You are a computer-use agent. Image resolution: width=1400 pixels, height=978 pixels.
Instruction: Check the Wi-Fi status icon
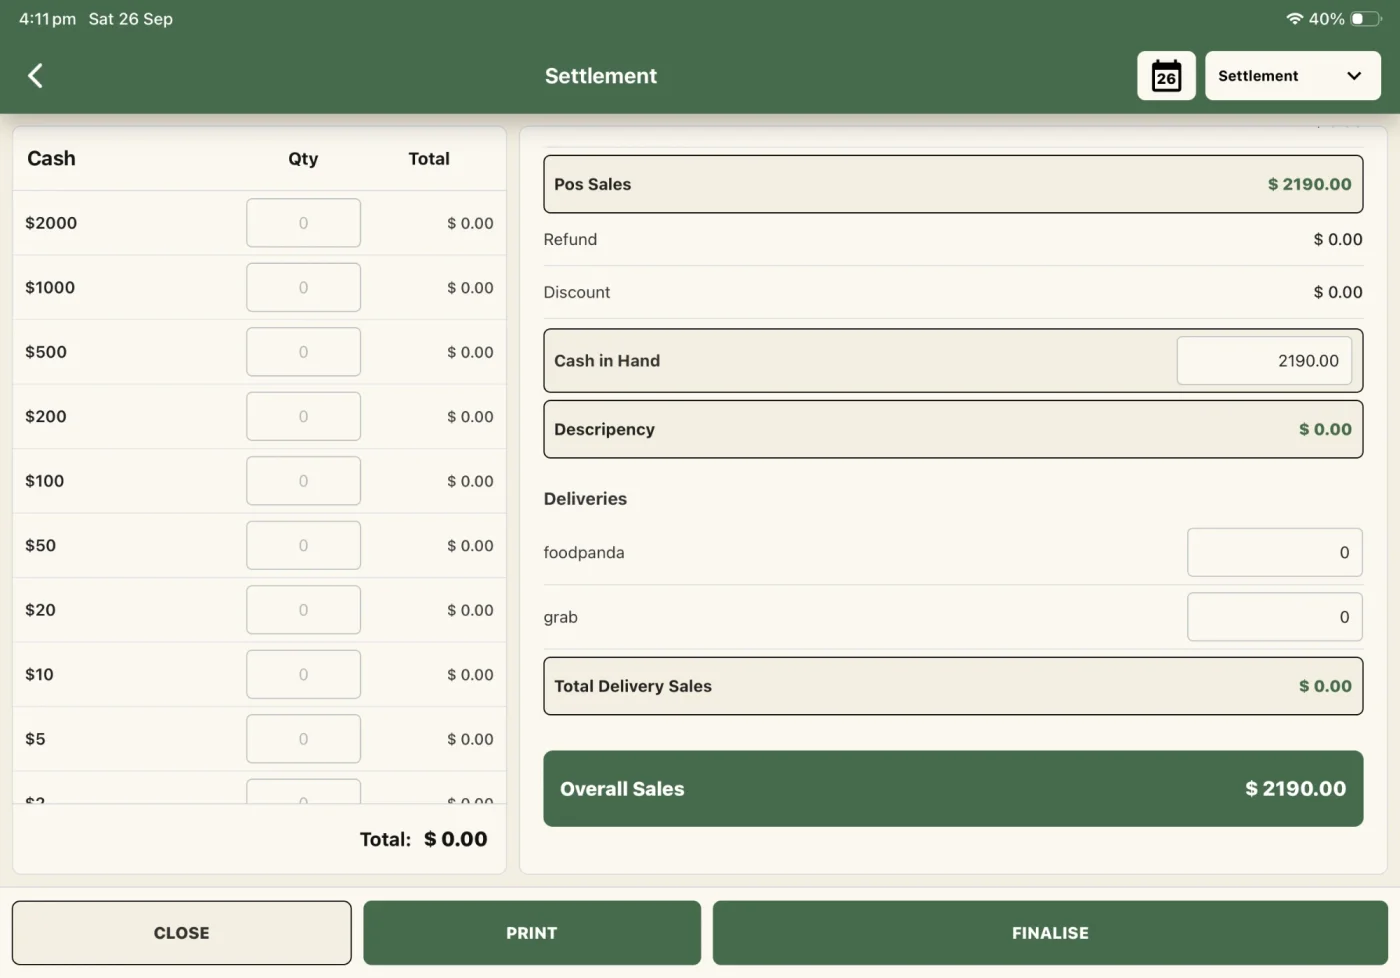1295,19
